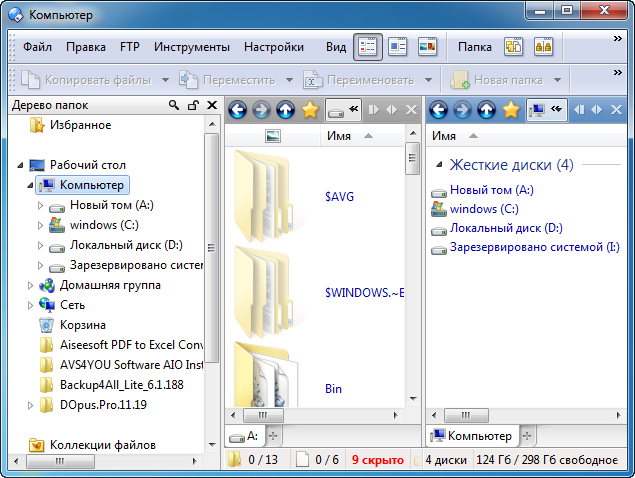The height and width of the screenshot is (478, 635).
Task: Open the Инструменты menu
Action: 192,46
